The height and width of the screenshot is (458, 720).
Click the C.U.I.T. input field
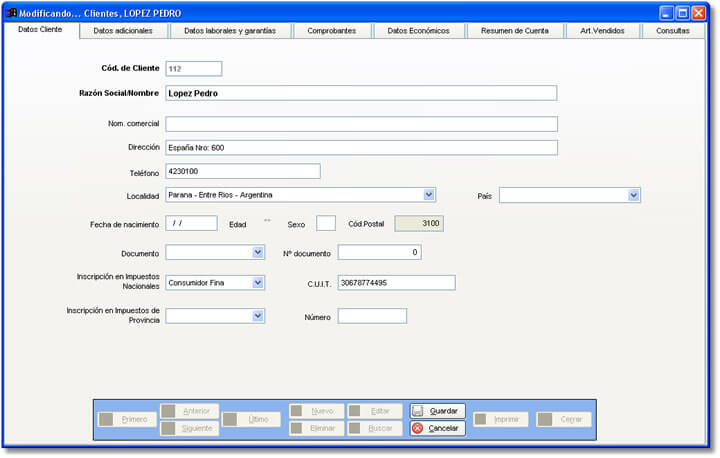tap(397, 283)
